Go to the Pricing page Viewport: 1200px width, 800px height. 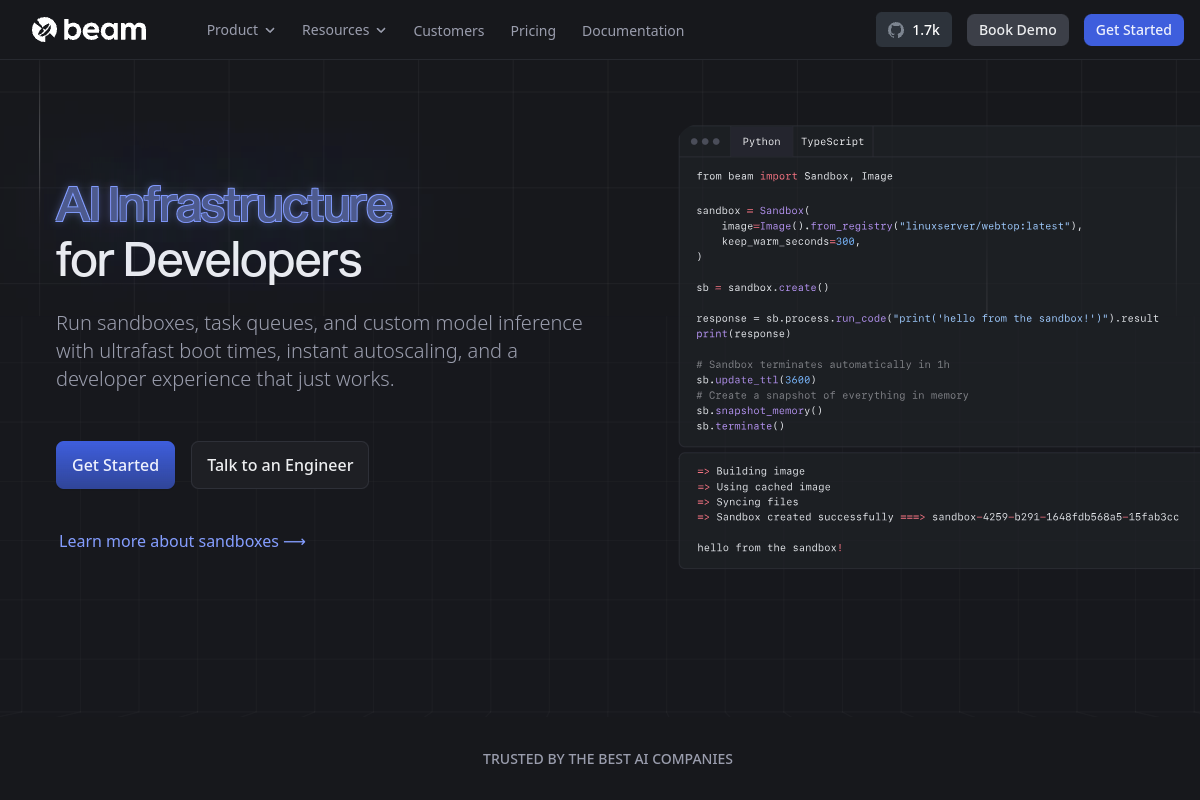tap(533, 31)
